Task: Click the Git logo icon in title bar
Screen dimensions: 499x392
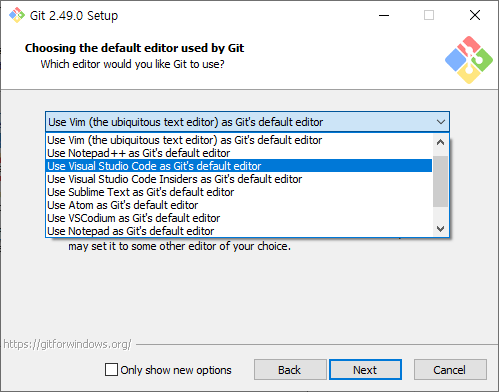Action: (17, 15)
